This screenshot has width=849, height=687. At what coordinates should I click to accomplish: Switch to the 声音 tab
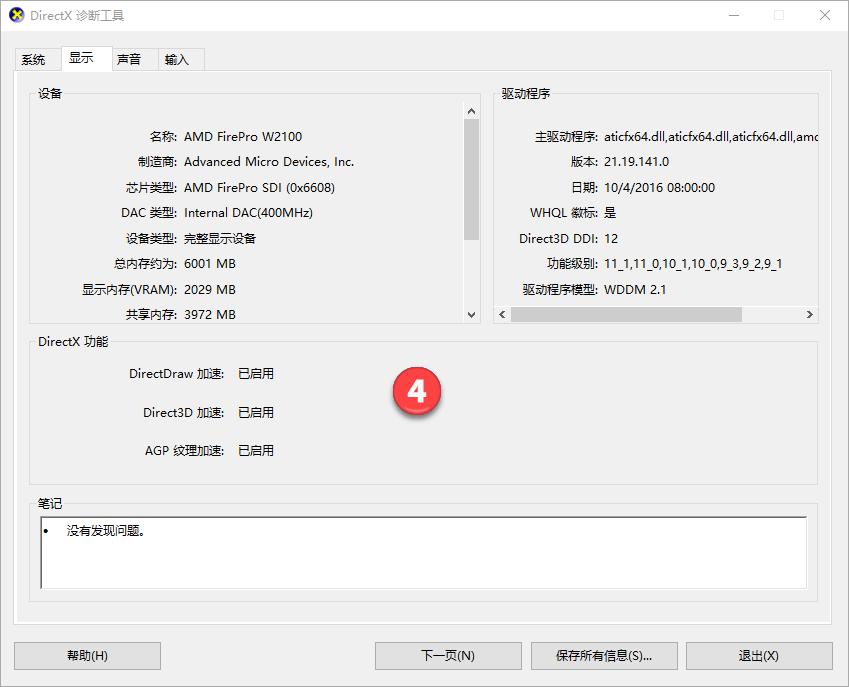pyautogui.click(x=129, y=59)
